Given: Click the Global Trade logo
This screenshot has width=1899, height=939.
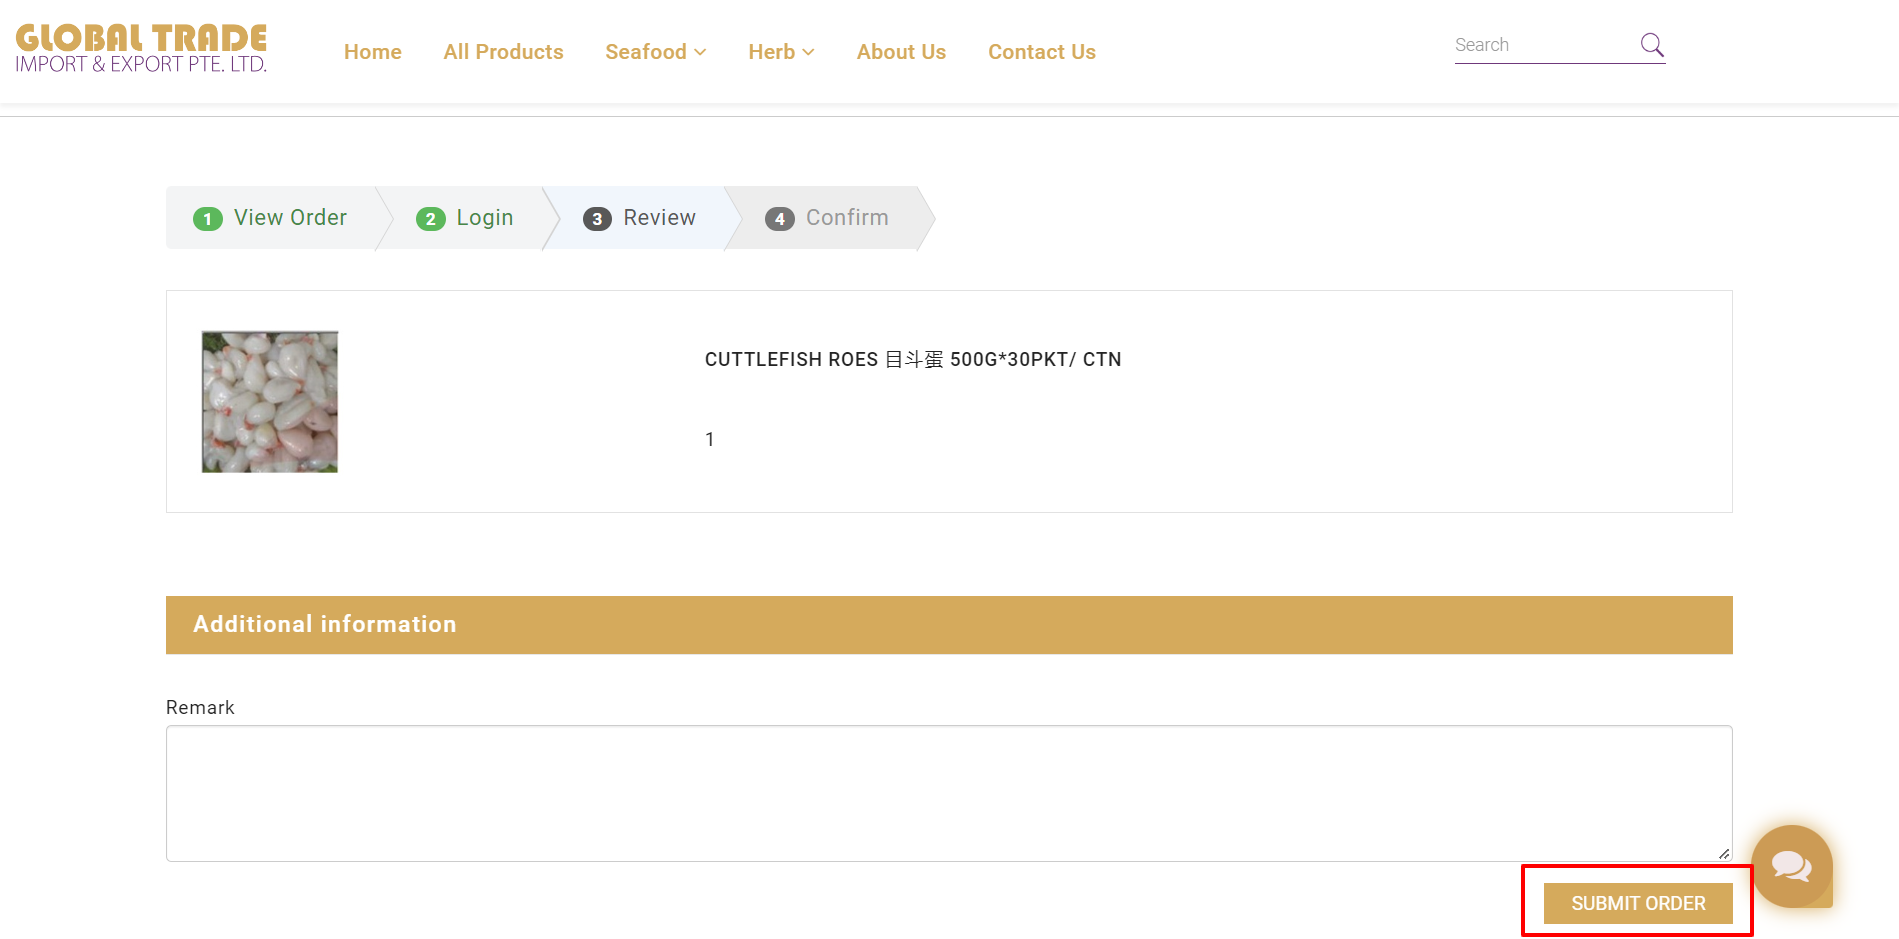Looking at the screenshot, I should point(141,50).
